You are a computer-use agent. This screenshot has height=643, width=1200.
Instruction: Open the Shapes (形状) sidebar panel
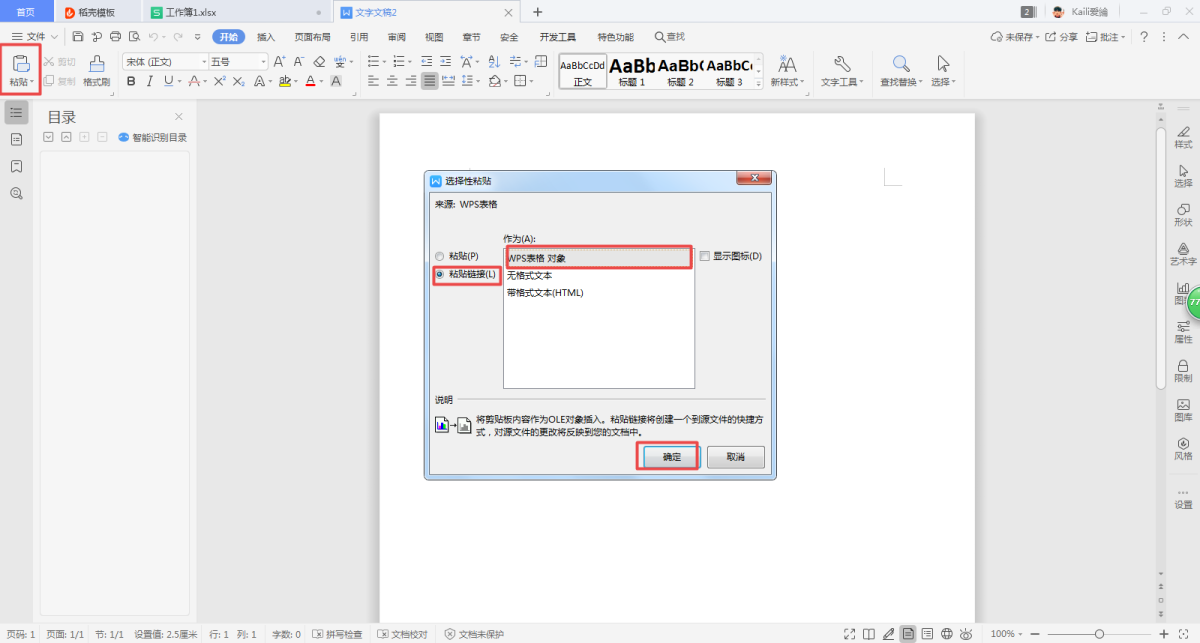(1183, 214)
